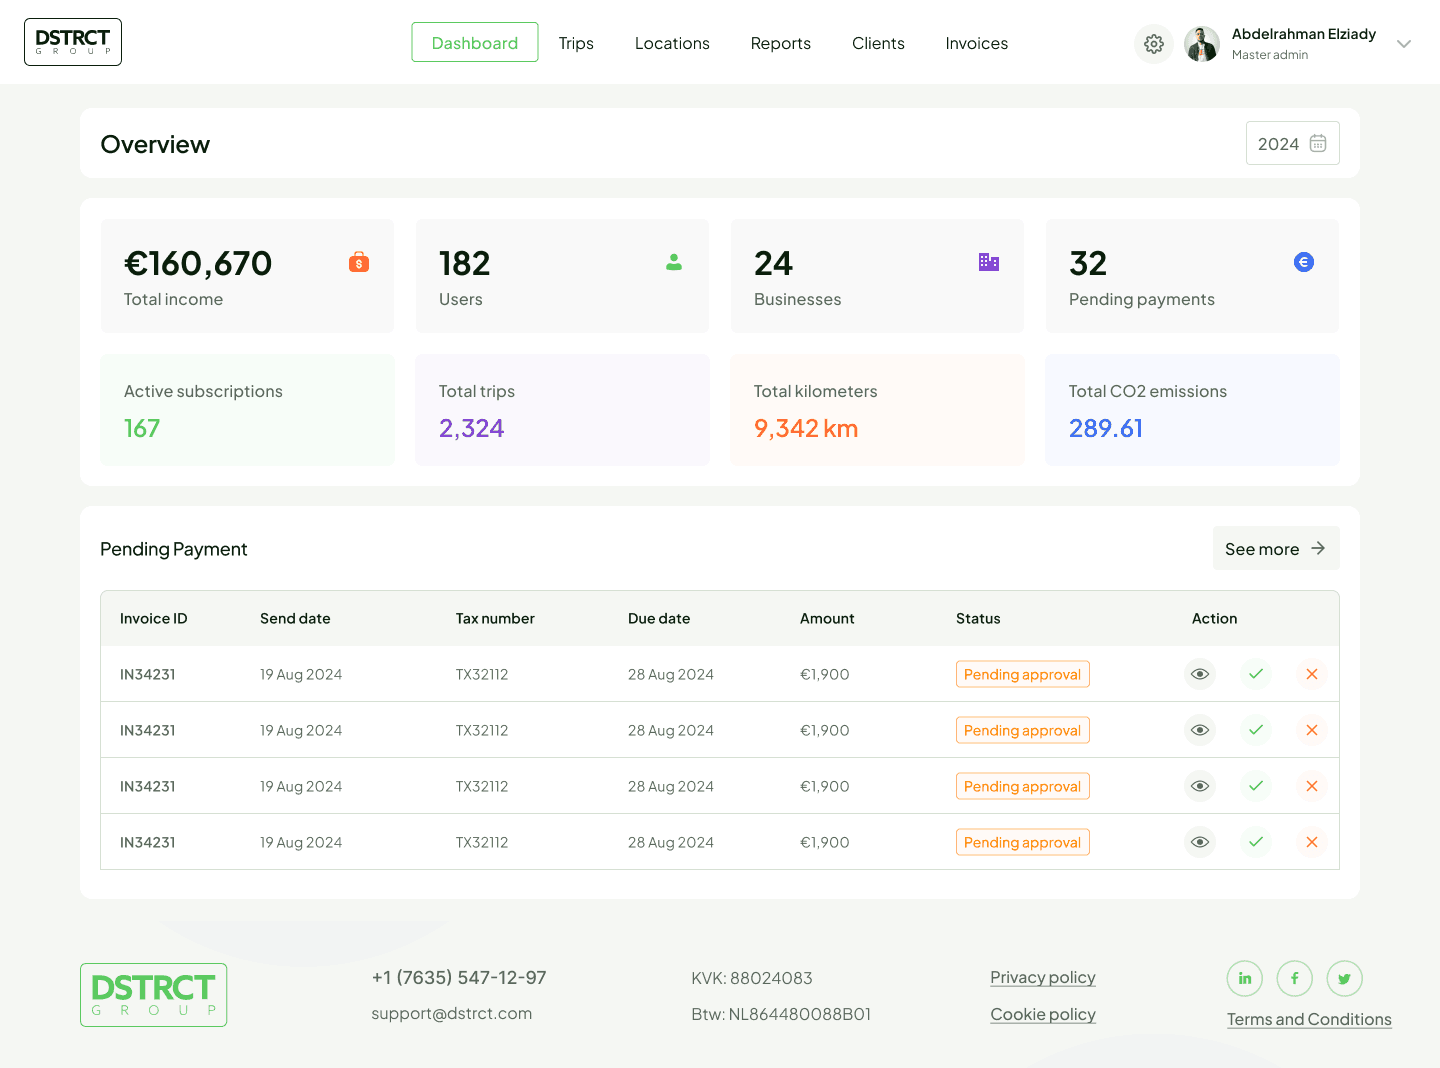Viewport: 1440px width, 1068px height.
Task: Click See more for pending payments
Action: point(1276,548)
